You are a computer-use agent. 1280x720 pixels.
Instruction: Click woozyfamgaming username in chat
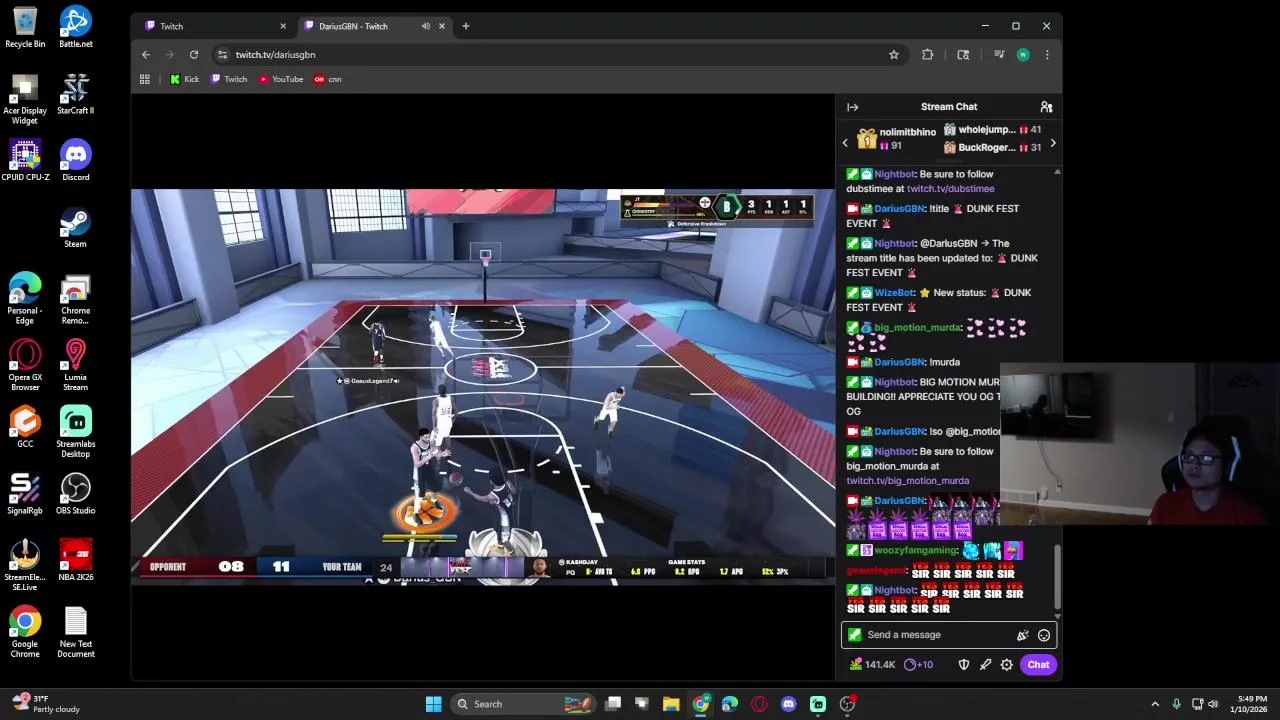click(x=915, y=550)
